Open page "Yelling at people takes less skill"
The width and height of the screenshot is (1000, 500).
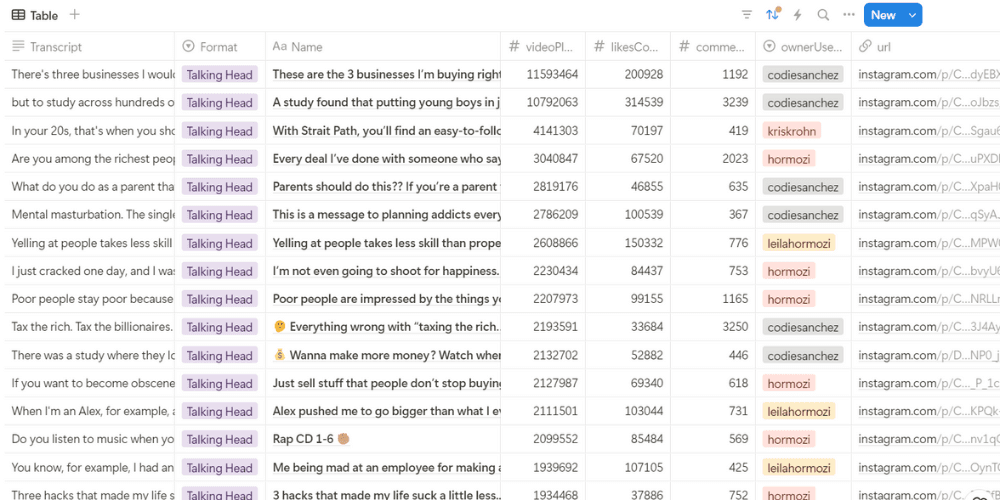[386, 243]
